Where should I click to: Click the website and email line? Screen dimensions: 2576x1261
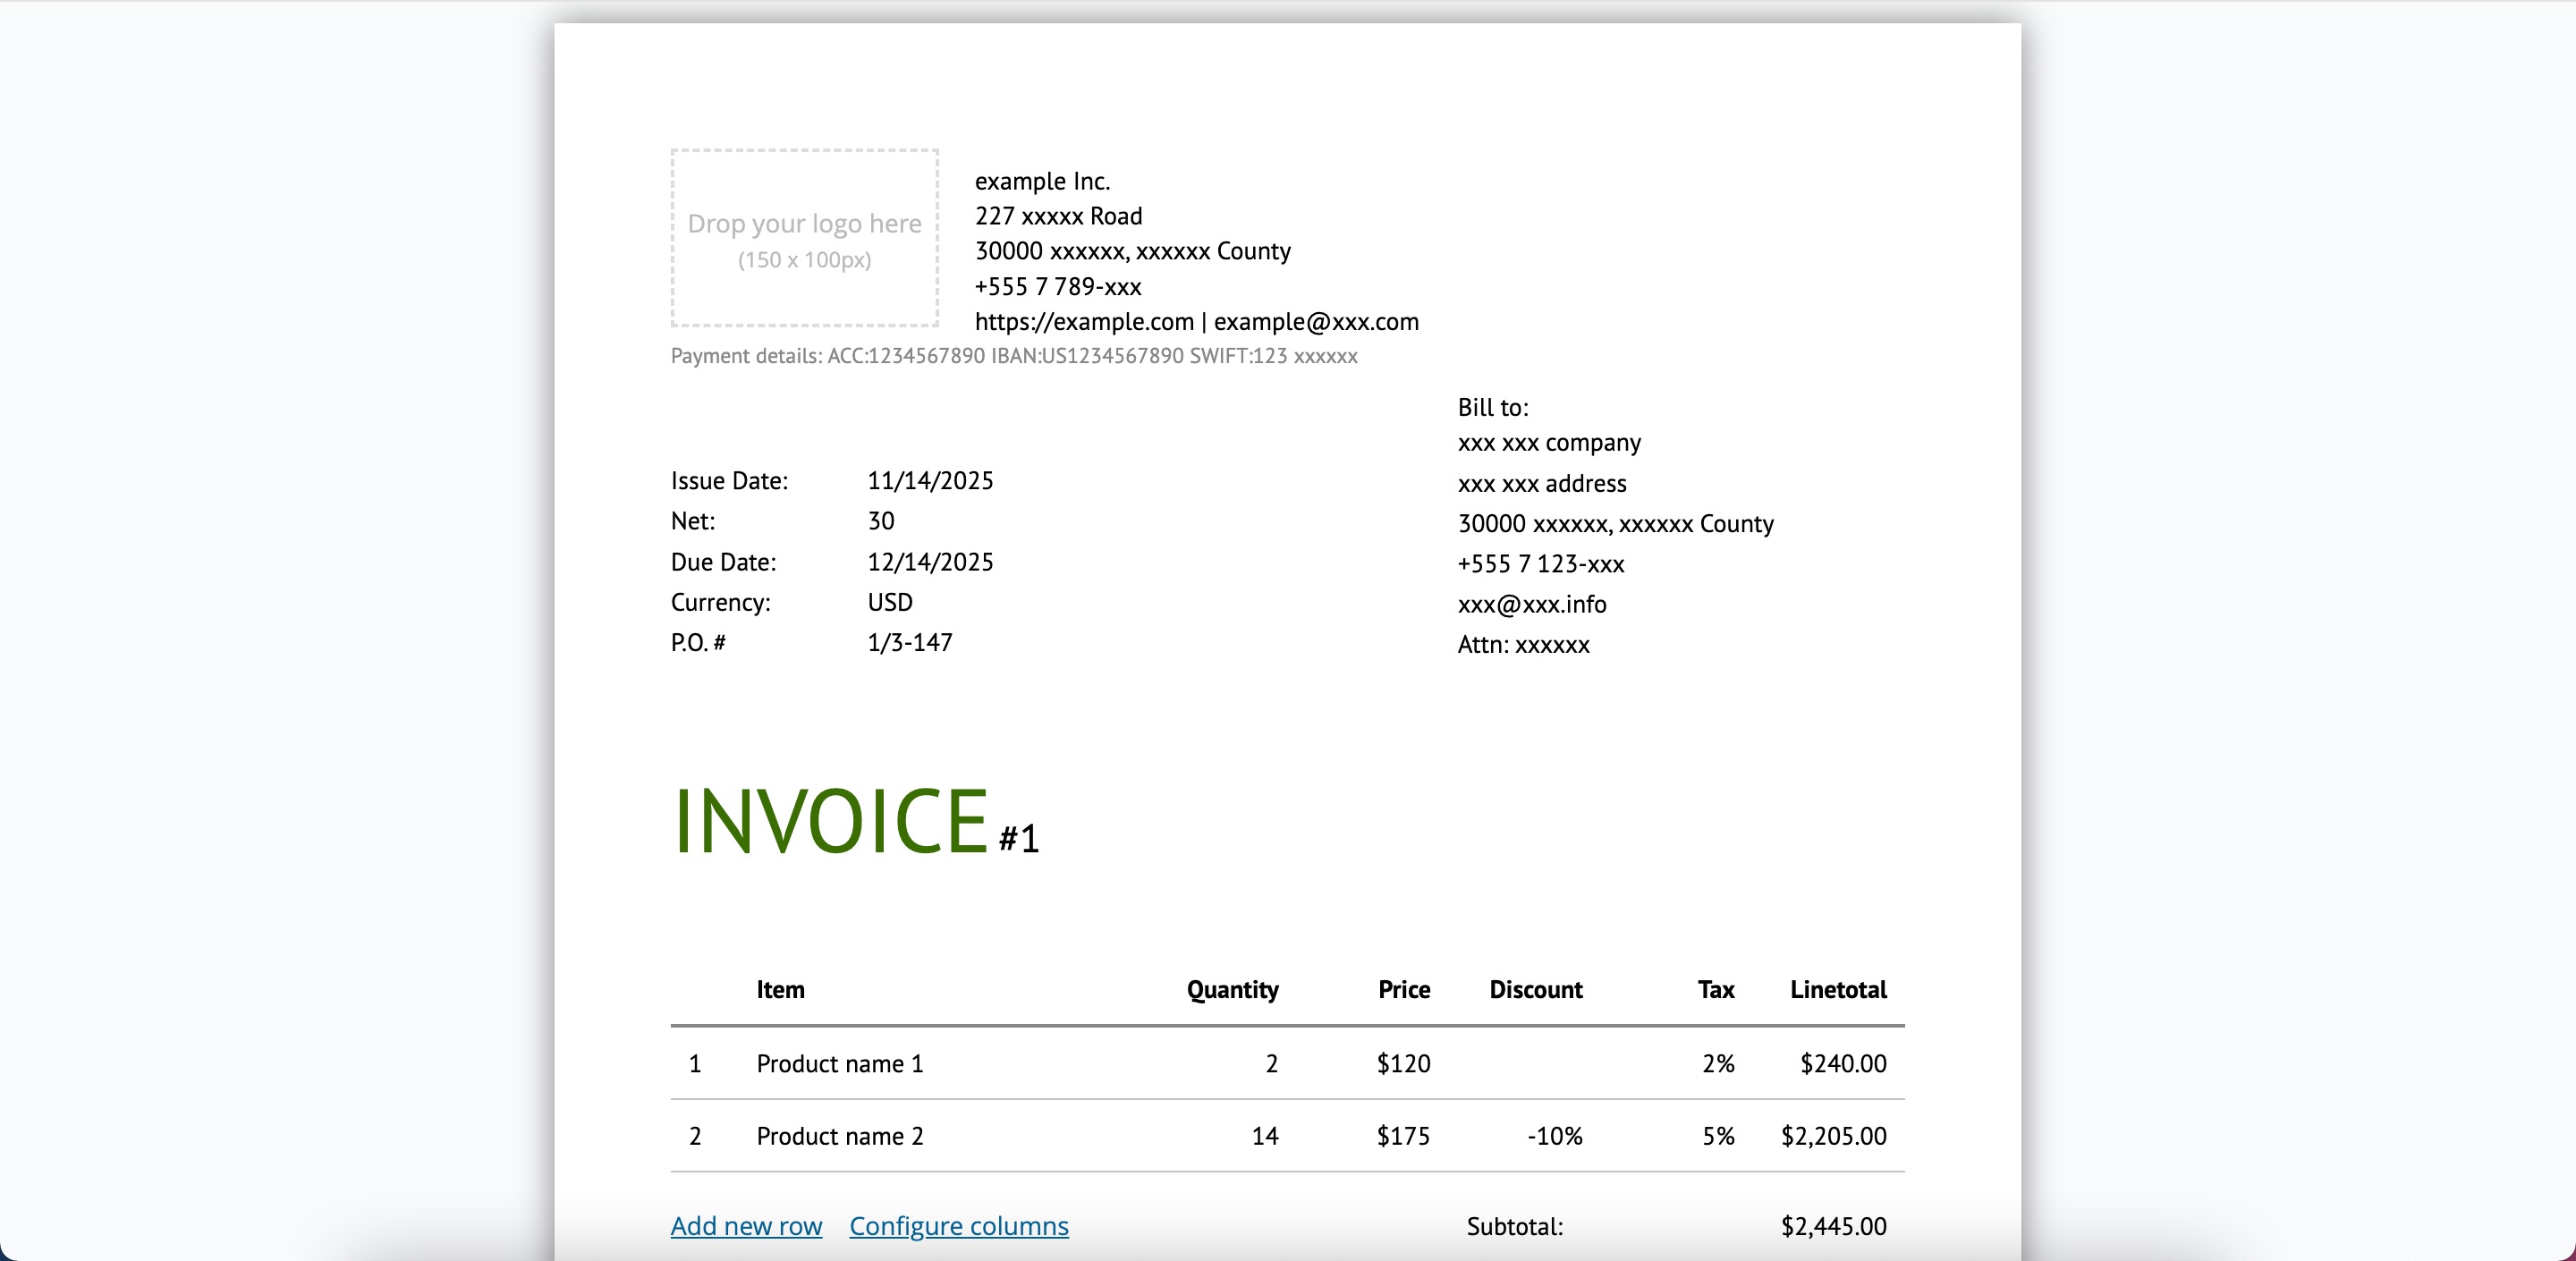pos(1196,322)
